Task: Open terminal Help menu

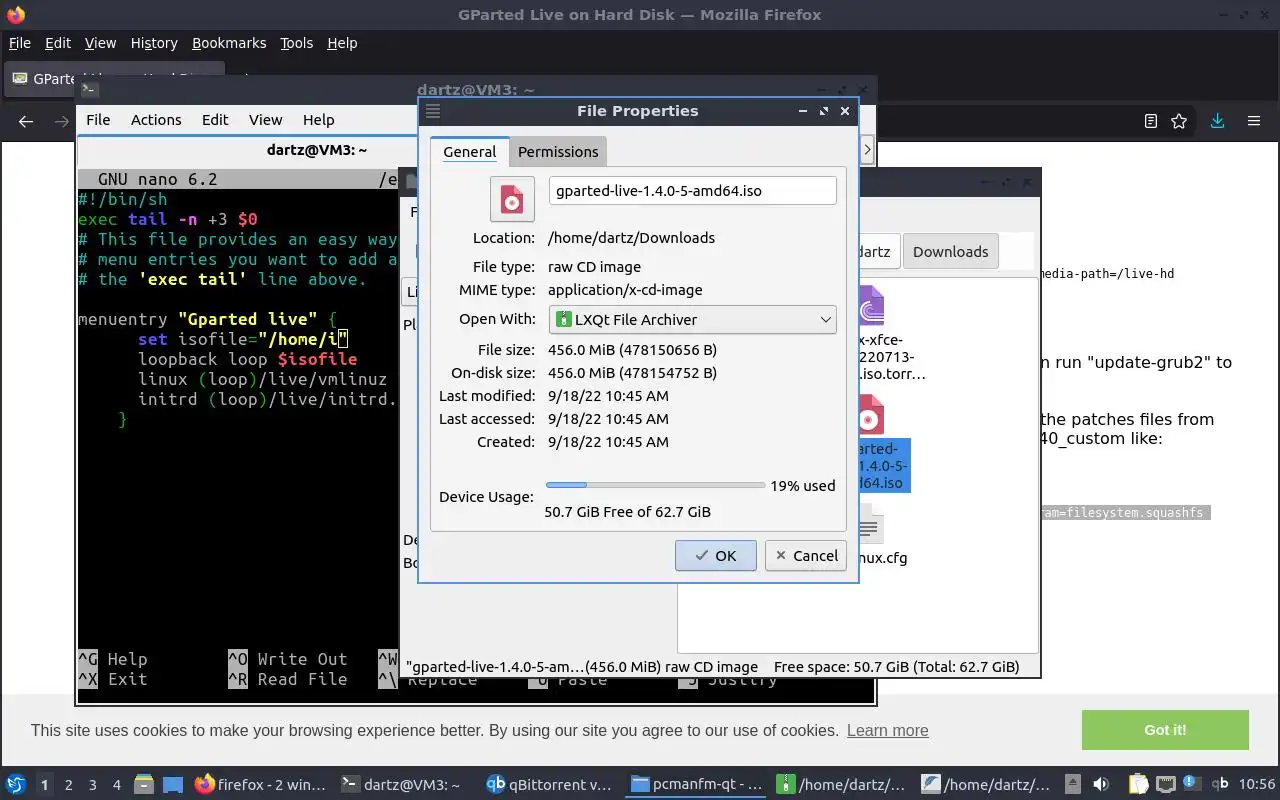Action: point(319,120)
